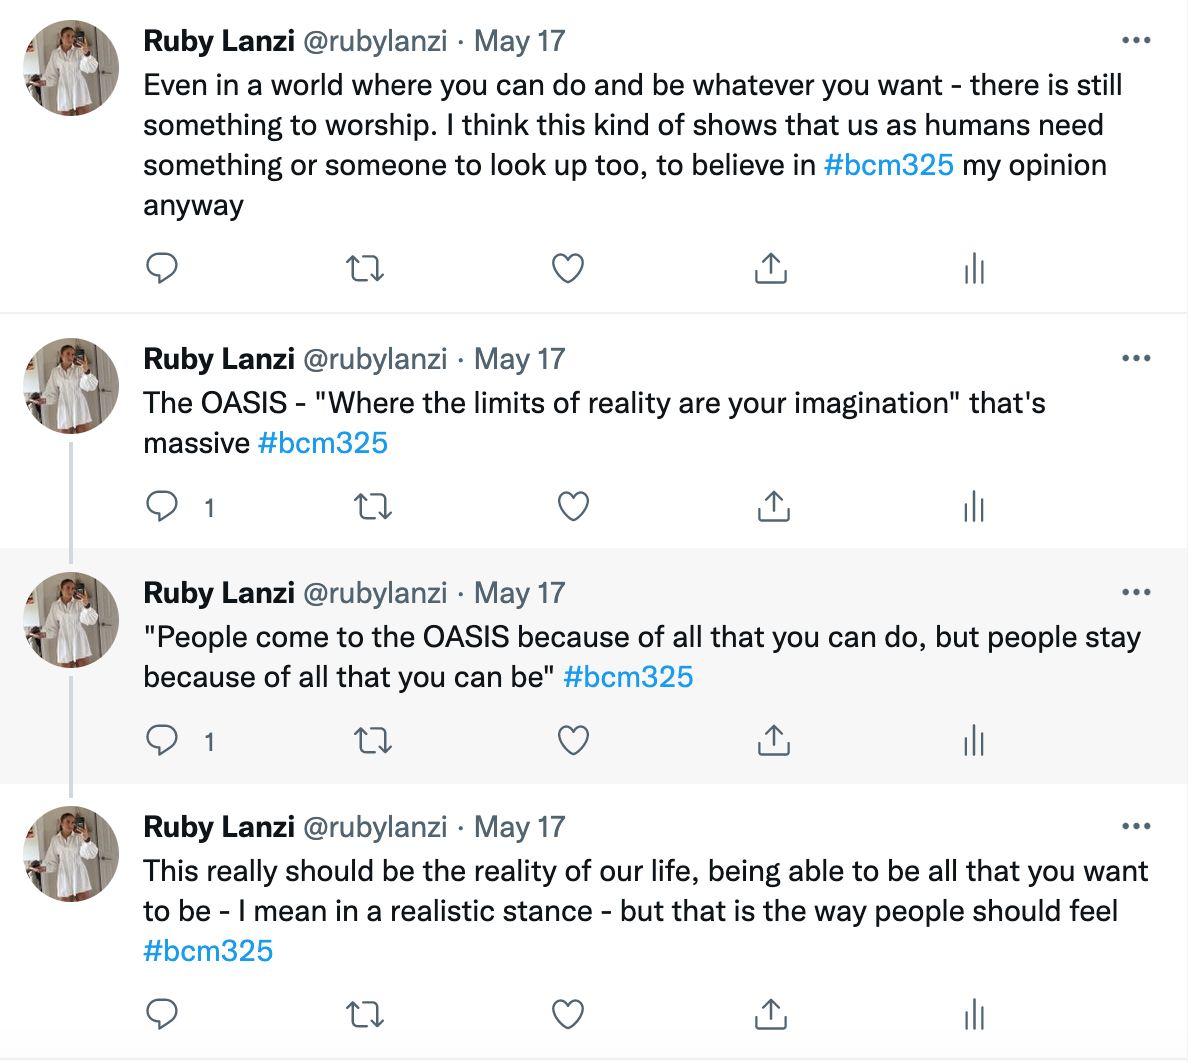Open the May 17 timestamp on last tweet
This screenshot has height=1062, width=1188.
[519, 827]
